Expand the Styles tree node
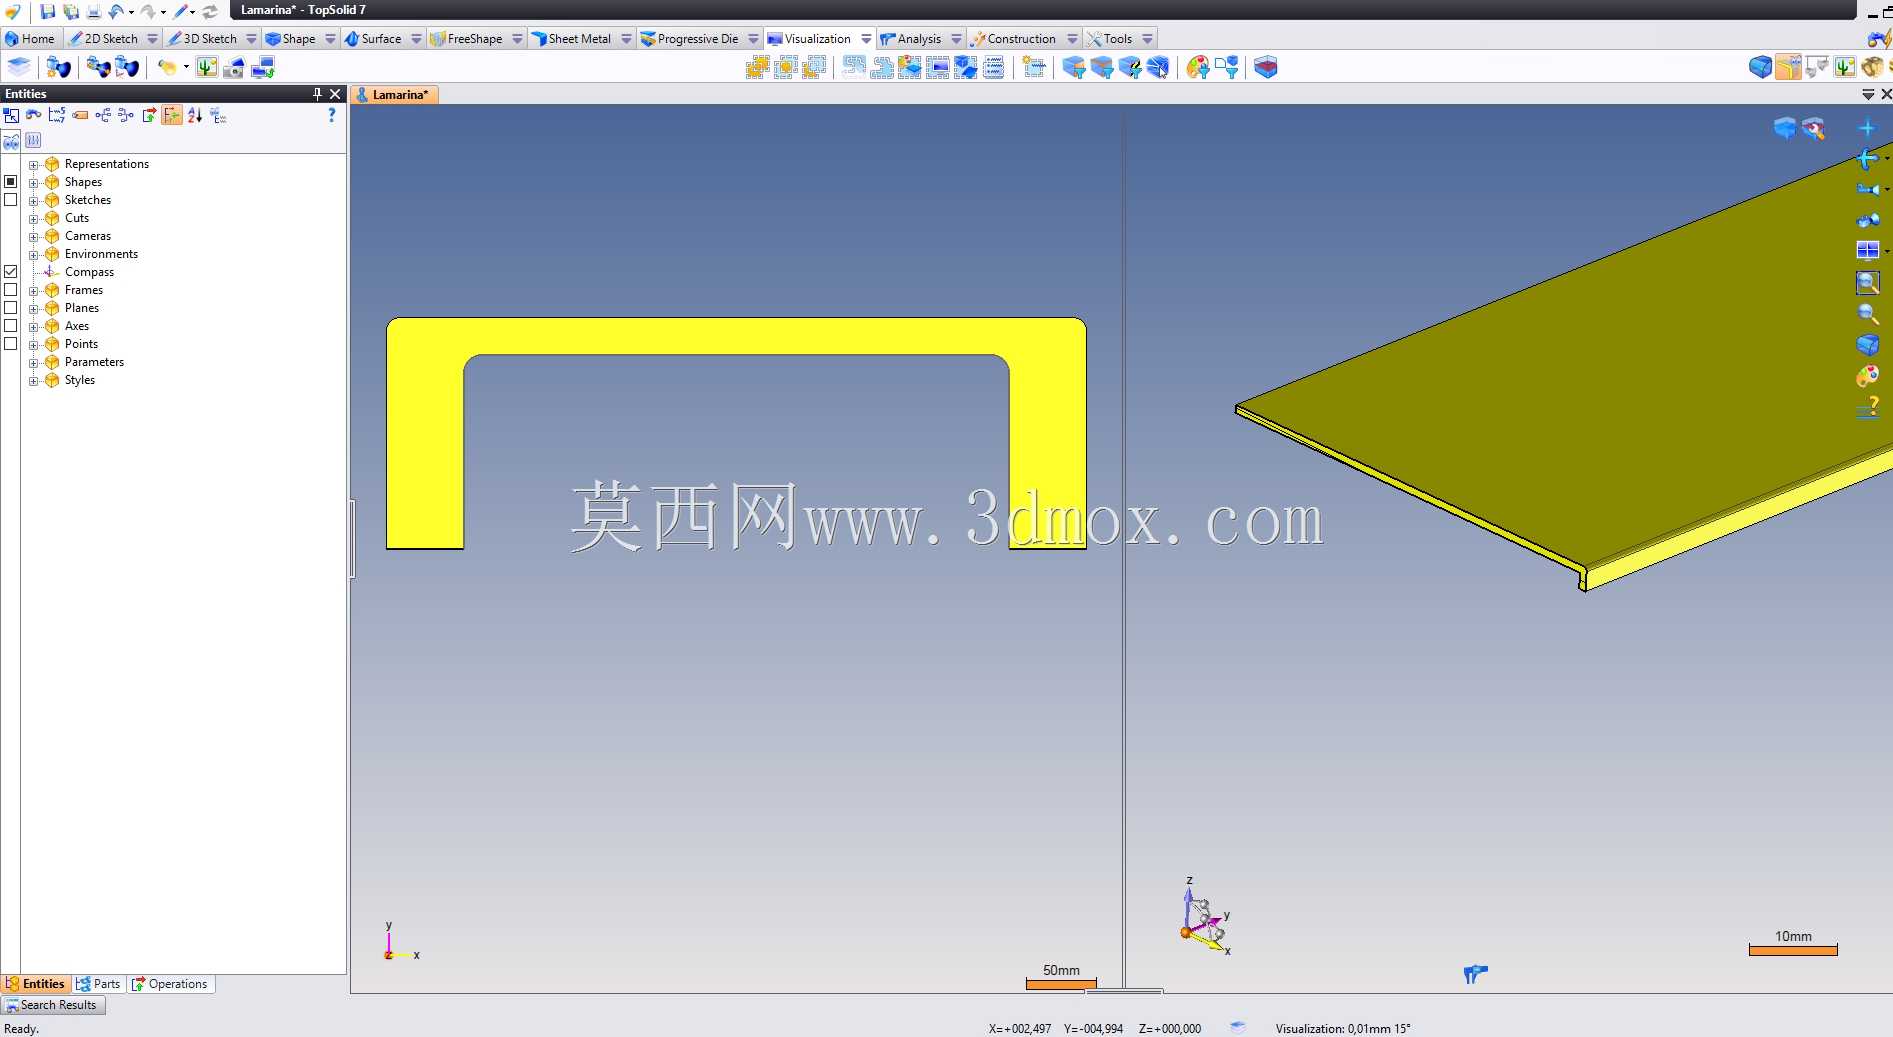The image size is (1893, 1037). 33,380
